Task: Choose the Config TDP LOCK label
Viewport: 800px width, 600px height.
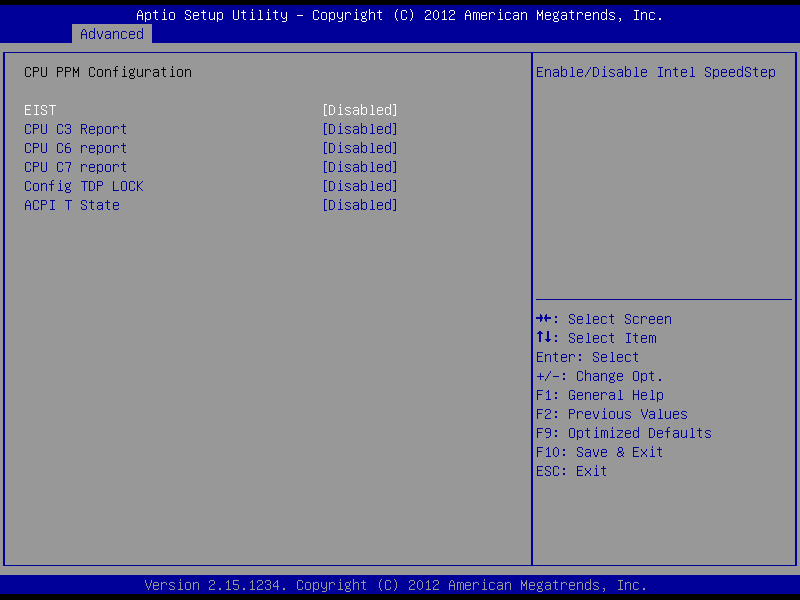Action: point(84,186)
